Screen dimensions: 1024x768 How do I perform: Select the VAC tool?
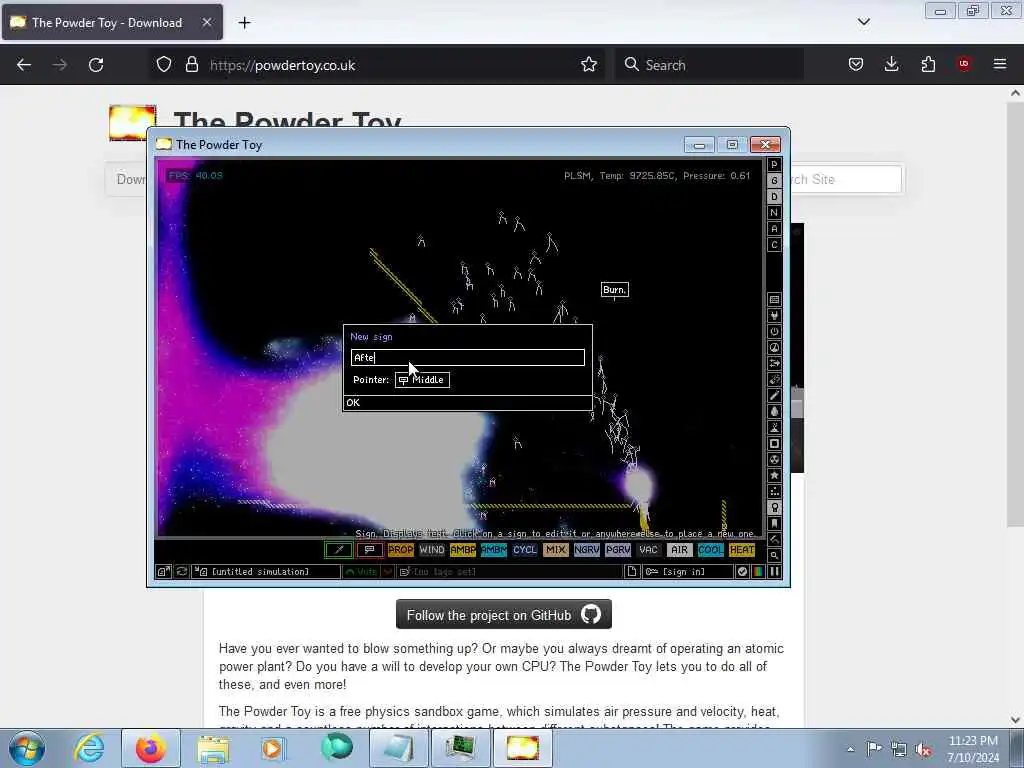pos(648,550)
